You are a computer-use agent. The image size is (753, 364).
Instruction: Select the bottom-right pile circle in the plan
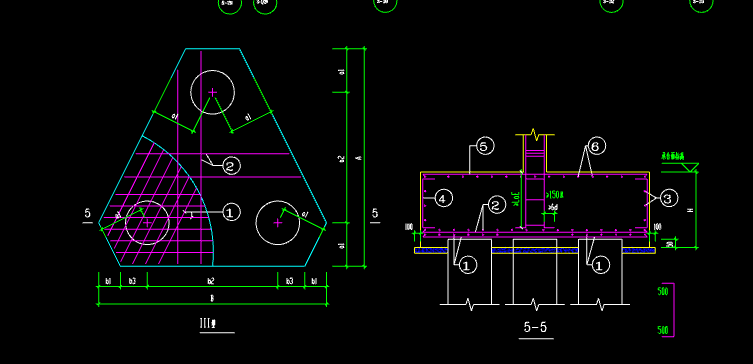click(x=278, y=223)
